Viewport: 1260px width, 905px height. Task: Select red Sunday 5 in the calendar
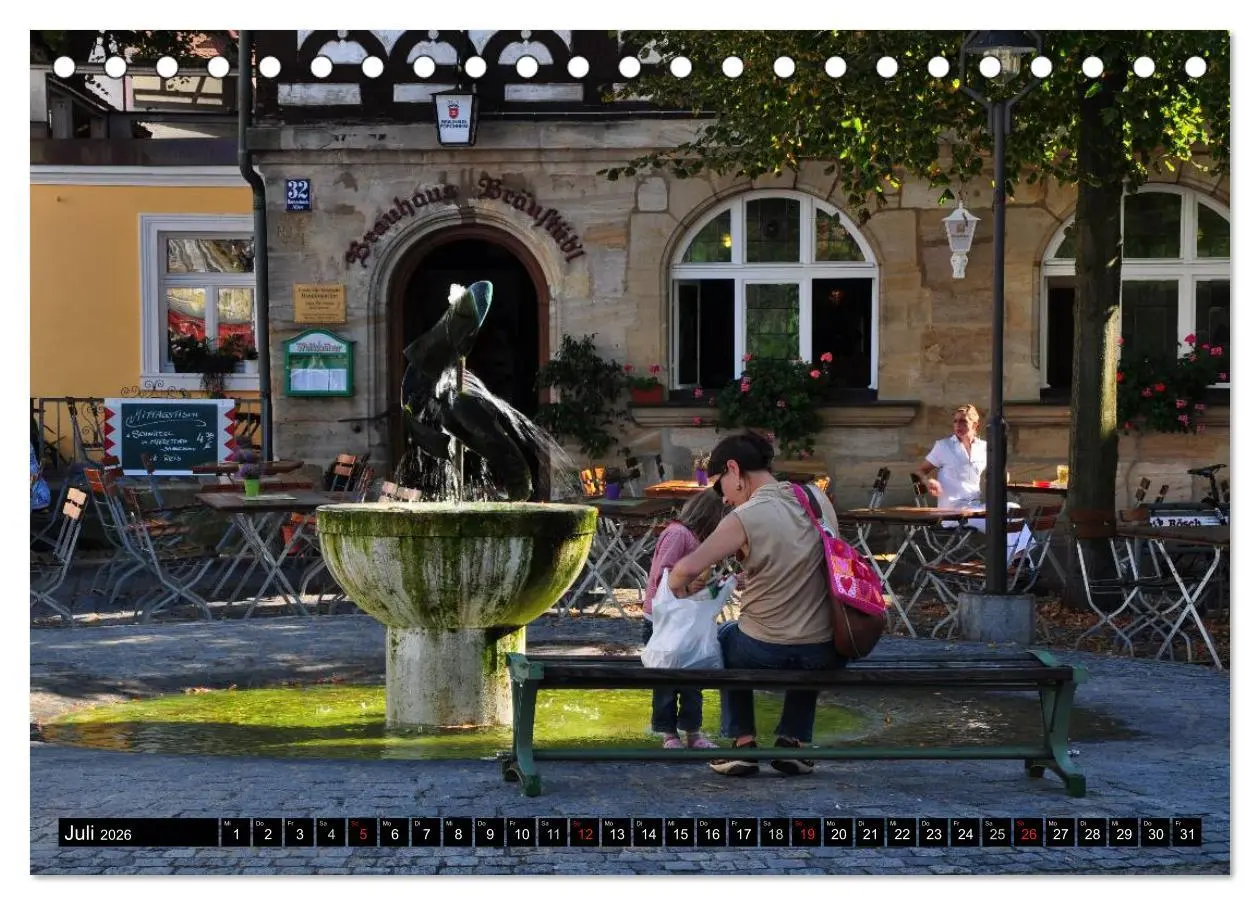coord(362,833)
